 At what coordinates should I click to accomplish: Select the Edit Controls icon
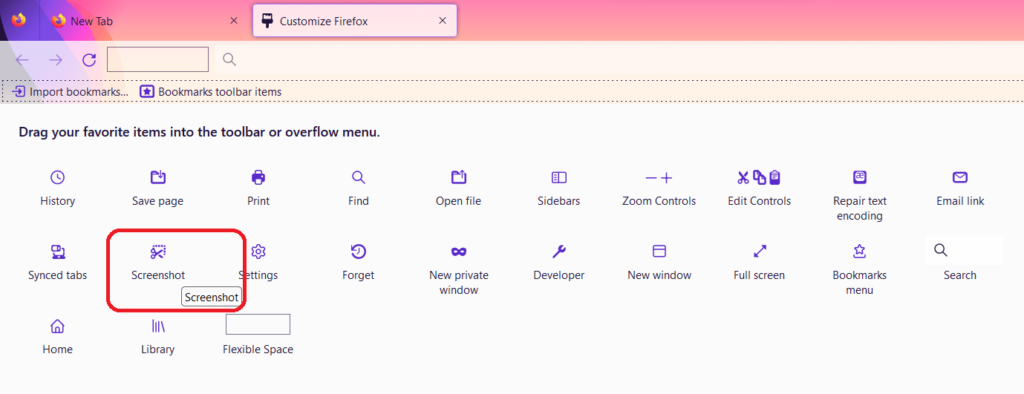759,177
